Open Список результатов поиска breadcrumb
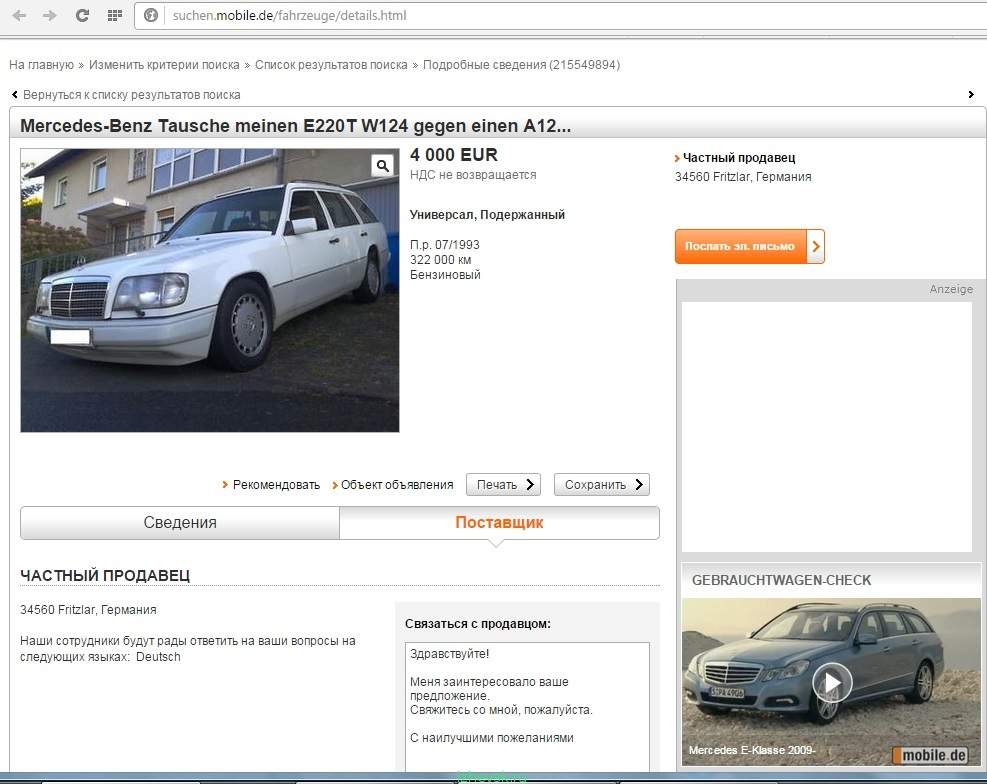Screen dimensions: 987x784 [331, 65]
